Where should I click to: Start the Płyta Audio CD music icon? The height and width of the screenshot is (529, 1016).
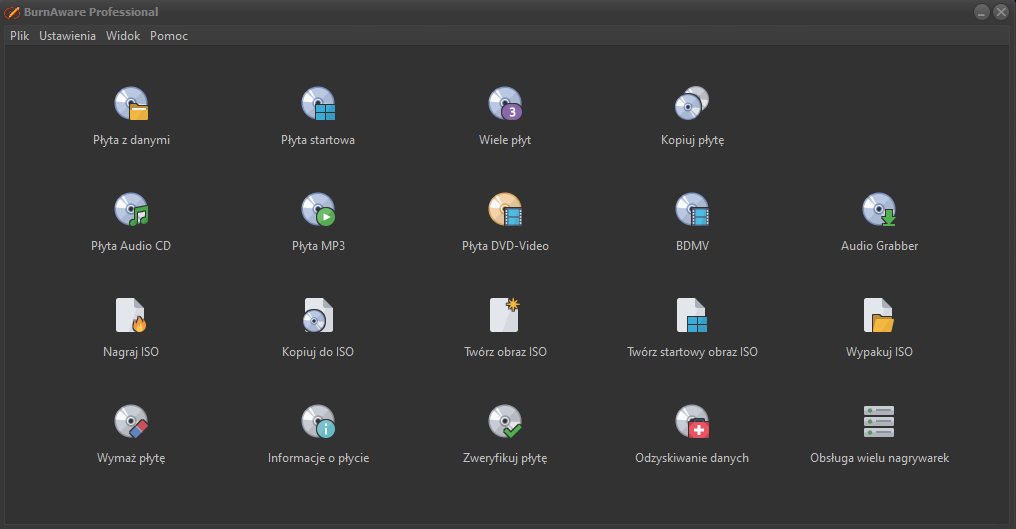[x=132, y=209]
